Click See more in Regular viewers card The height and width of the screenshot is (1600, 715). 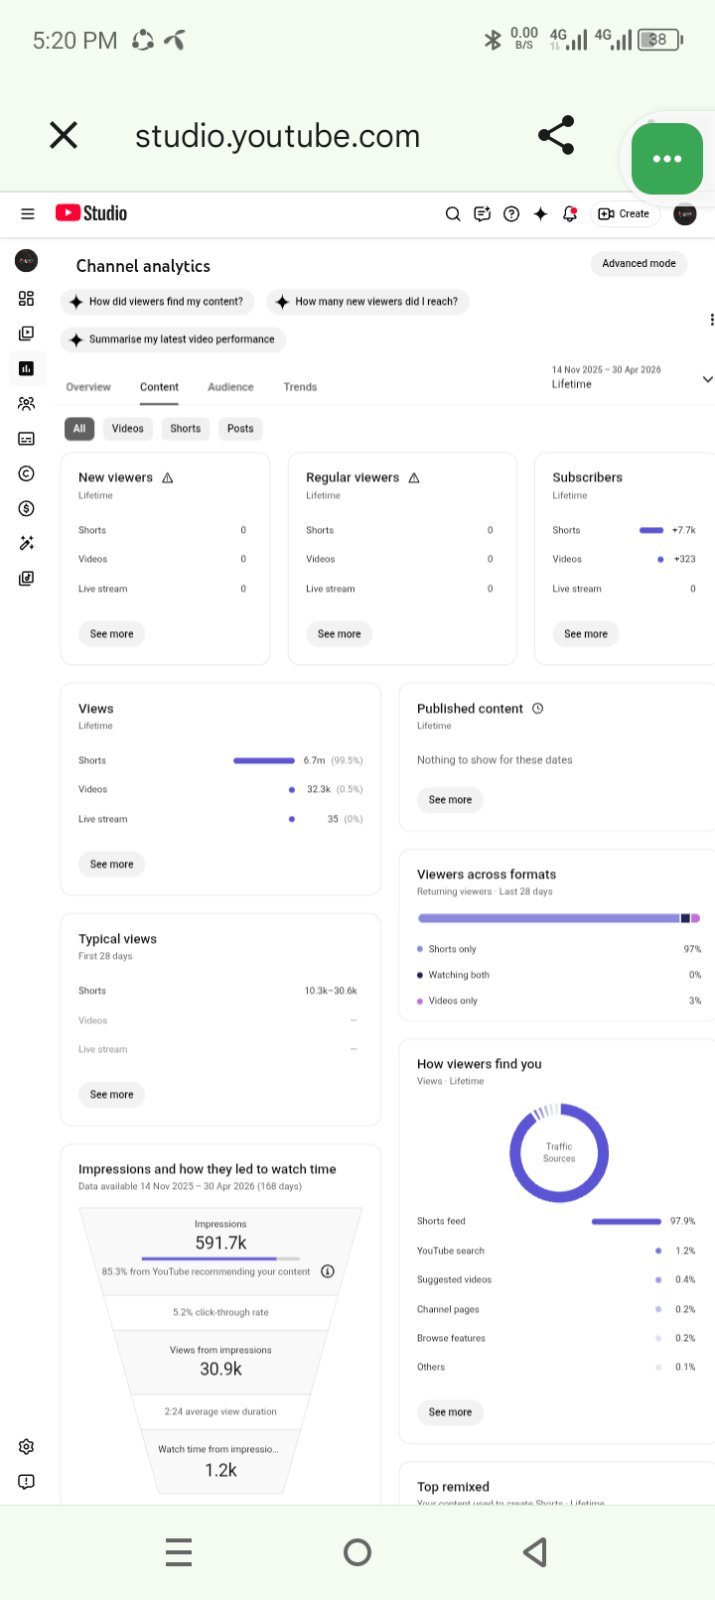pyautogui.click(x=339, y=634)
